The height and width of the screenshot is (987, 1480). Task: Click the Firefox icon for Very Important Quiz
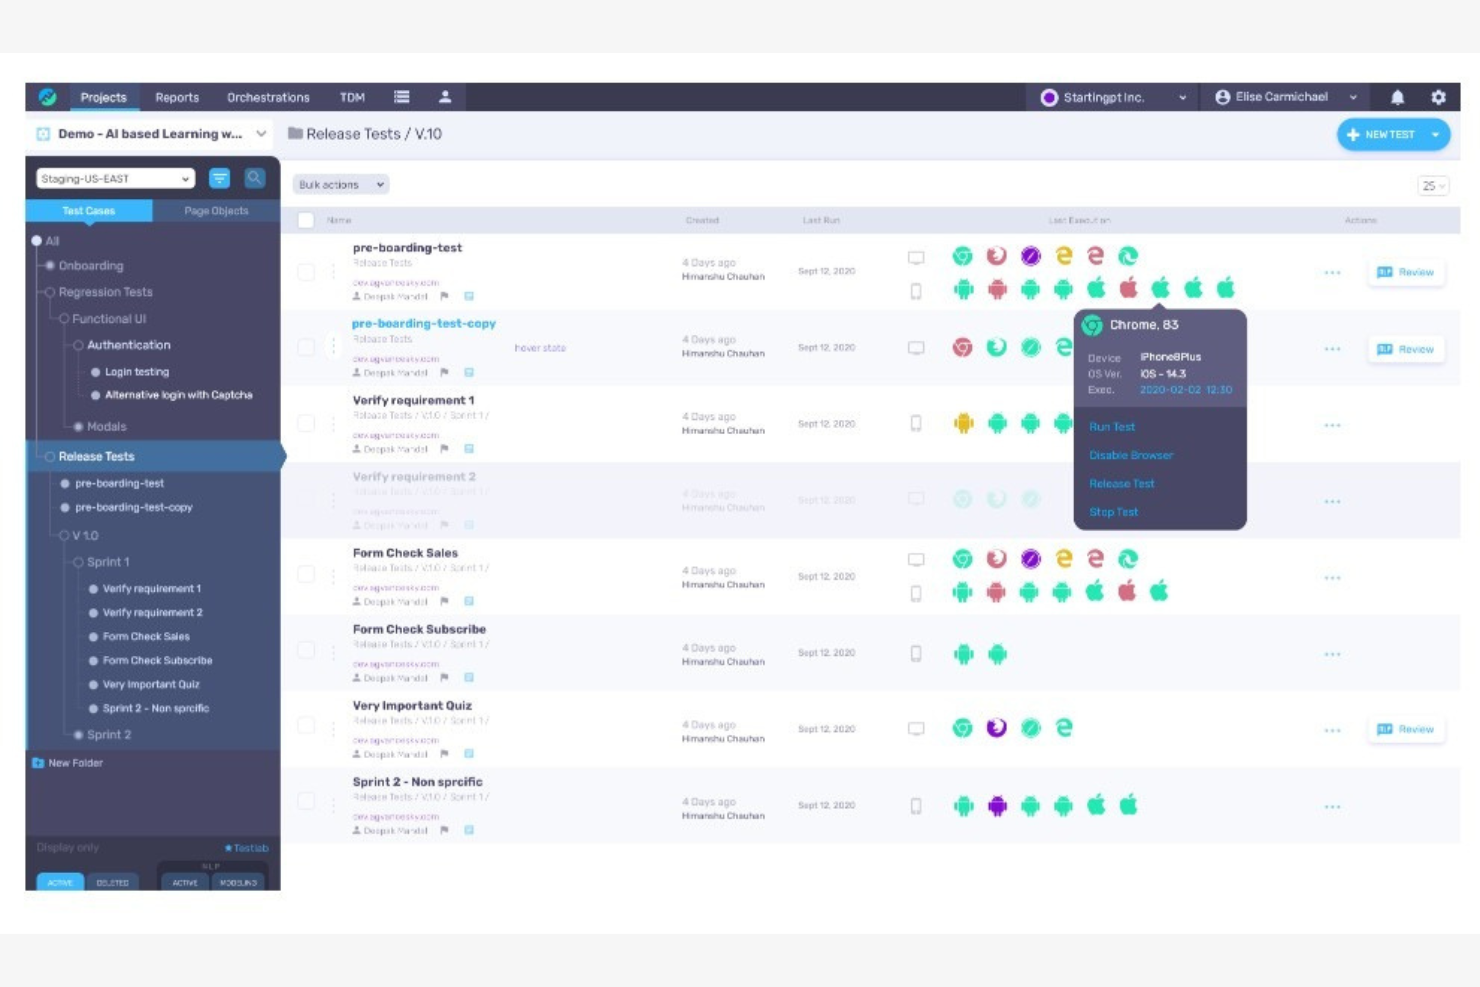(996, 727)
